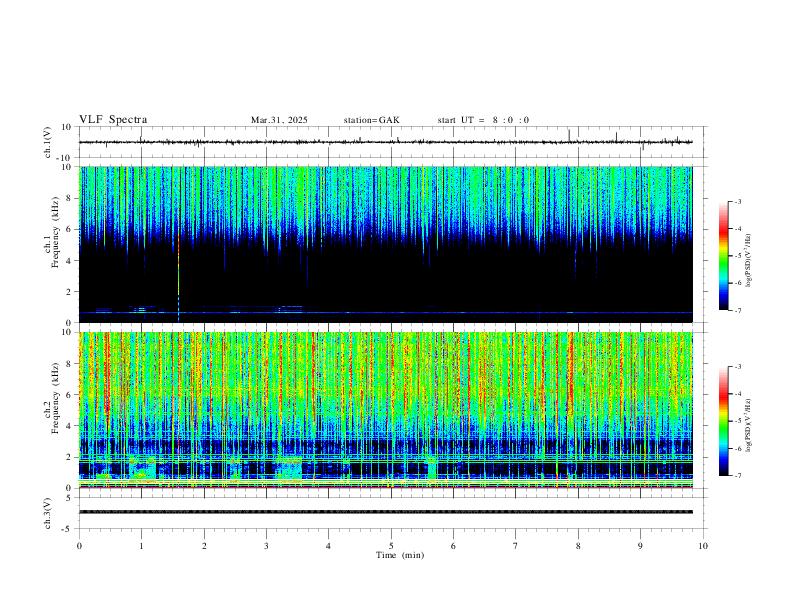Click the ch.3 voltage trace band
The width and height of the screenshot is (792, 612).
385,512
